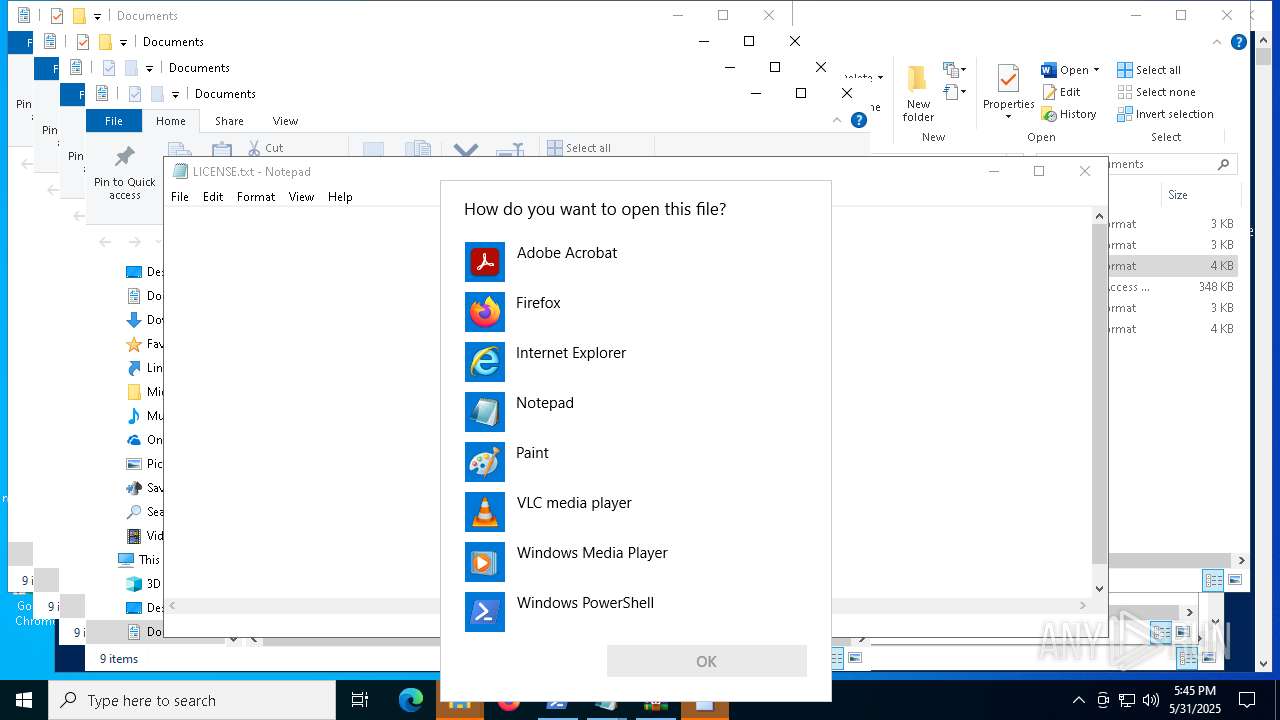Click the Pin to Quick access pushpin
Image resolution: width=1280 pixels, height=720 pixels.
coord(125,157)
